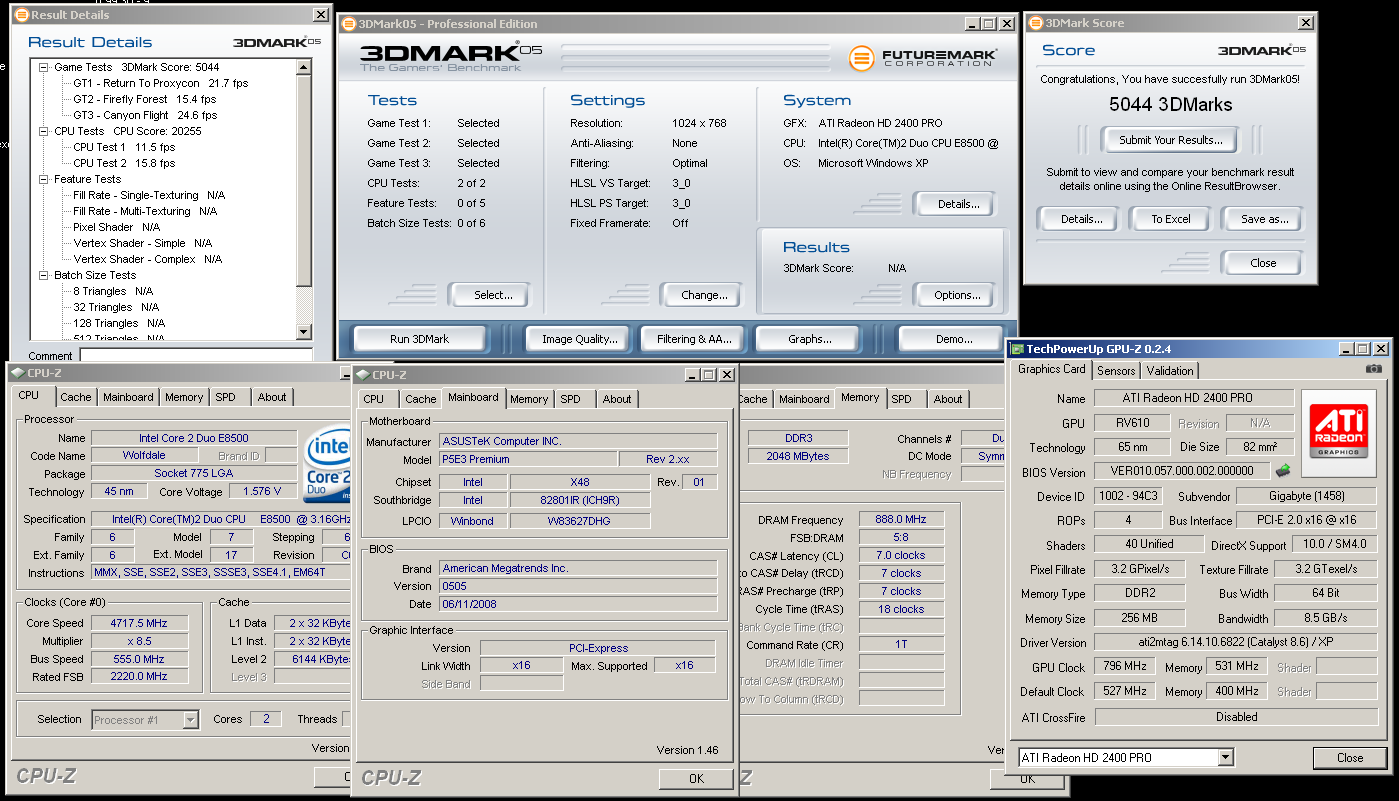
Task: Click the BIOS save icon in GPU-Z
Action: [1283, 471]
